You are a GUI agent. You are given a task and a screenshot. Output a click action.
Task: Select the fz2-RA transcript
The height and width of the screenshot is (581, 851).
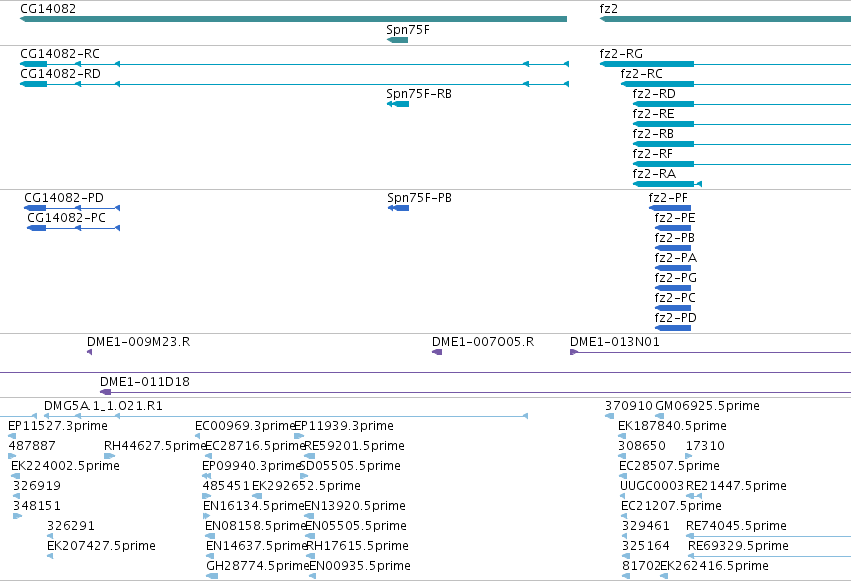(668, 184)
